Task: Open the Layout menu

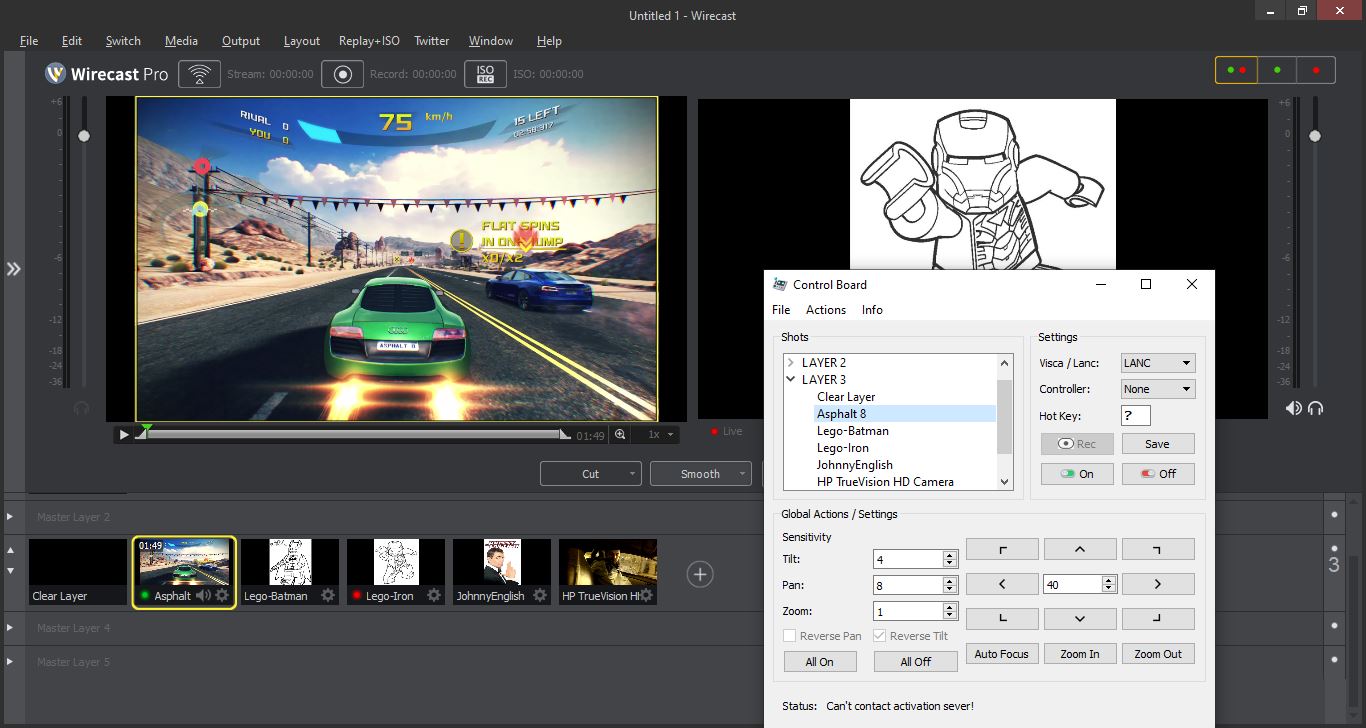Action: click(302, 41)
